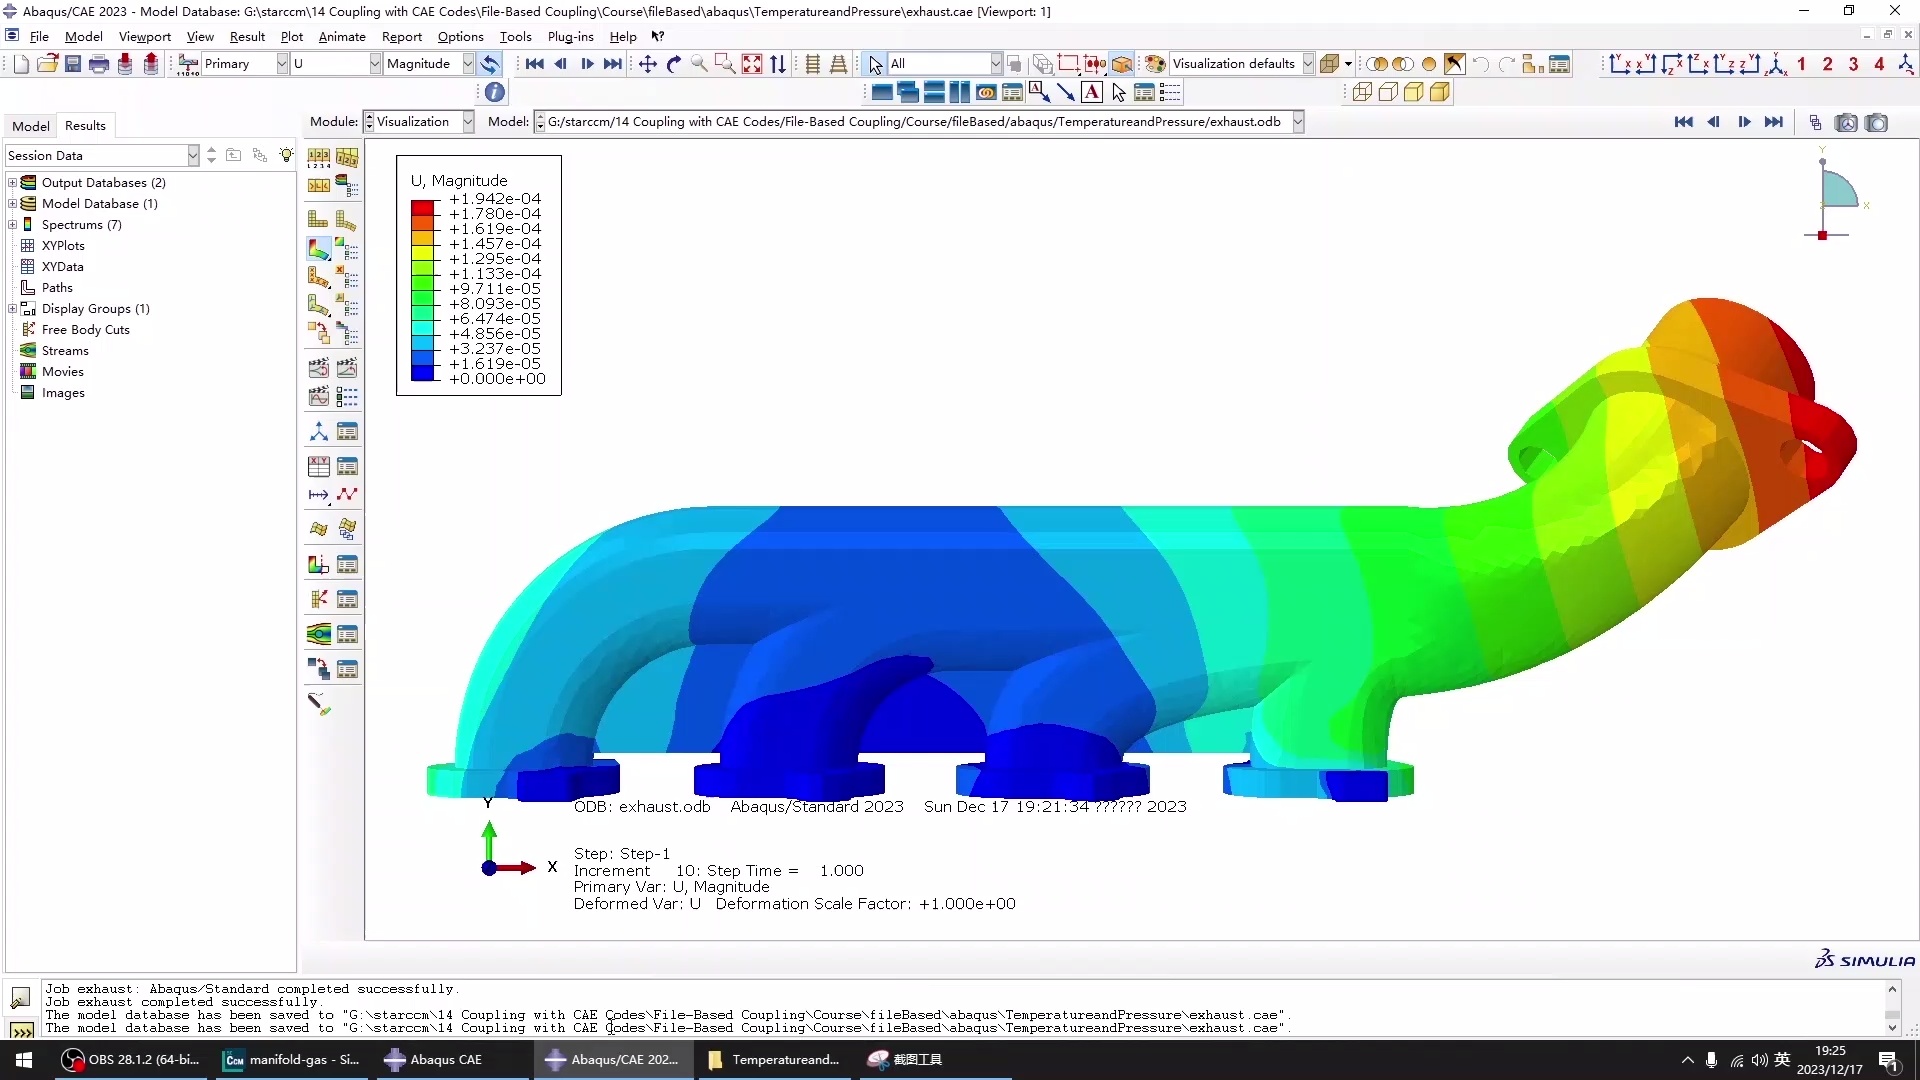
Task: Click the Query information icon
Action: [495, 92]
